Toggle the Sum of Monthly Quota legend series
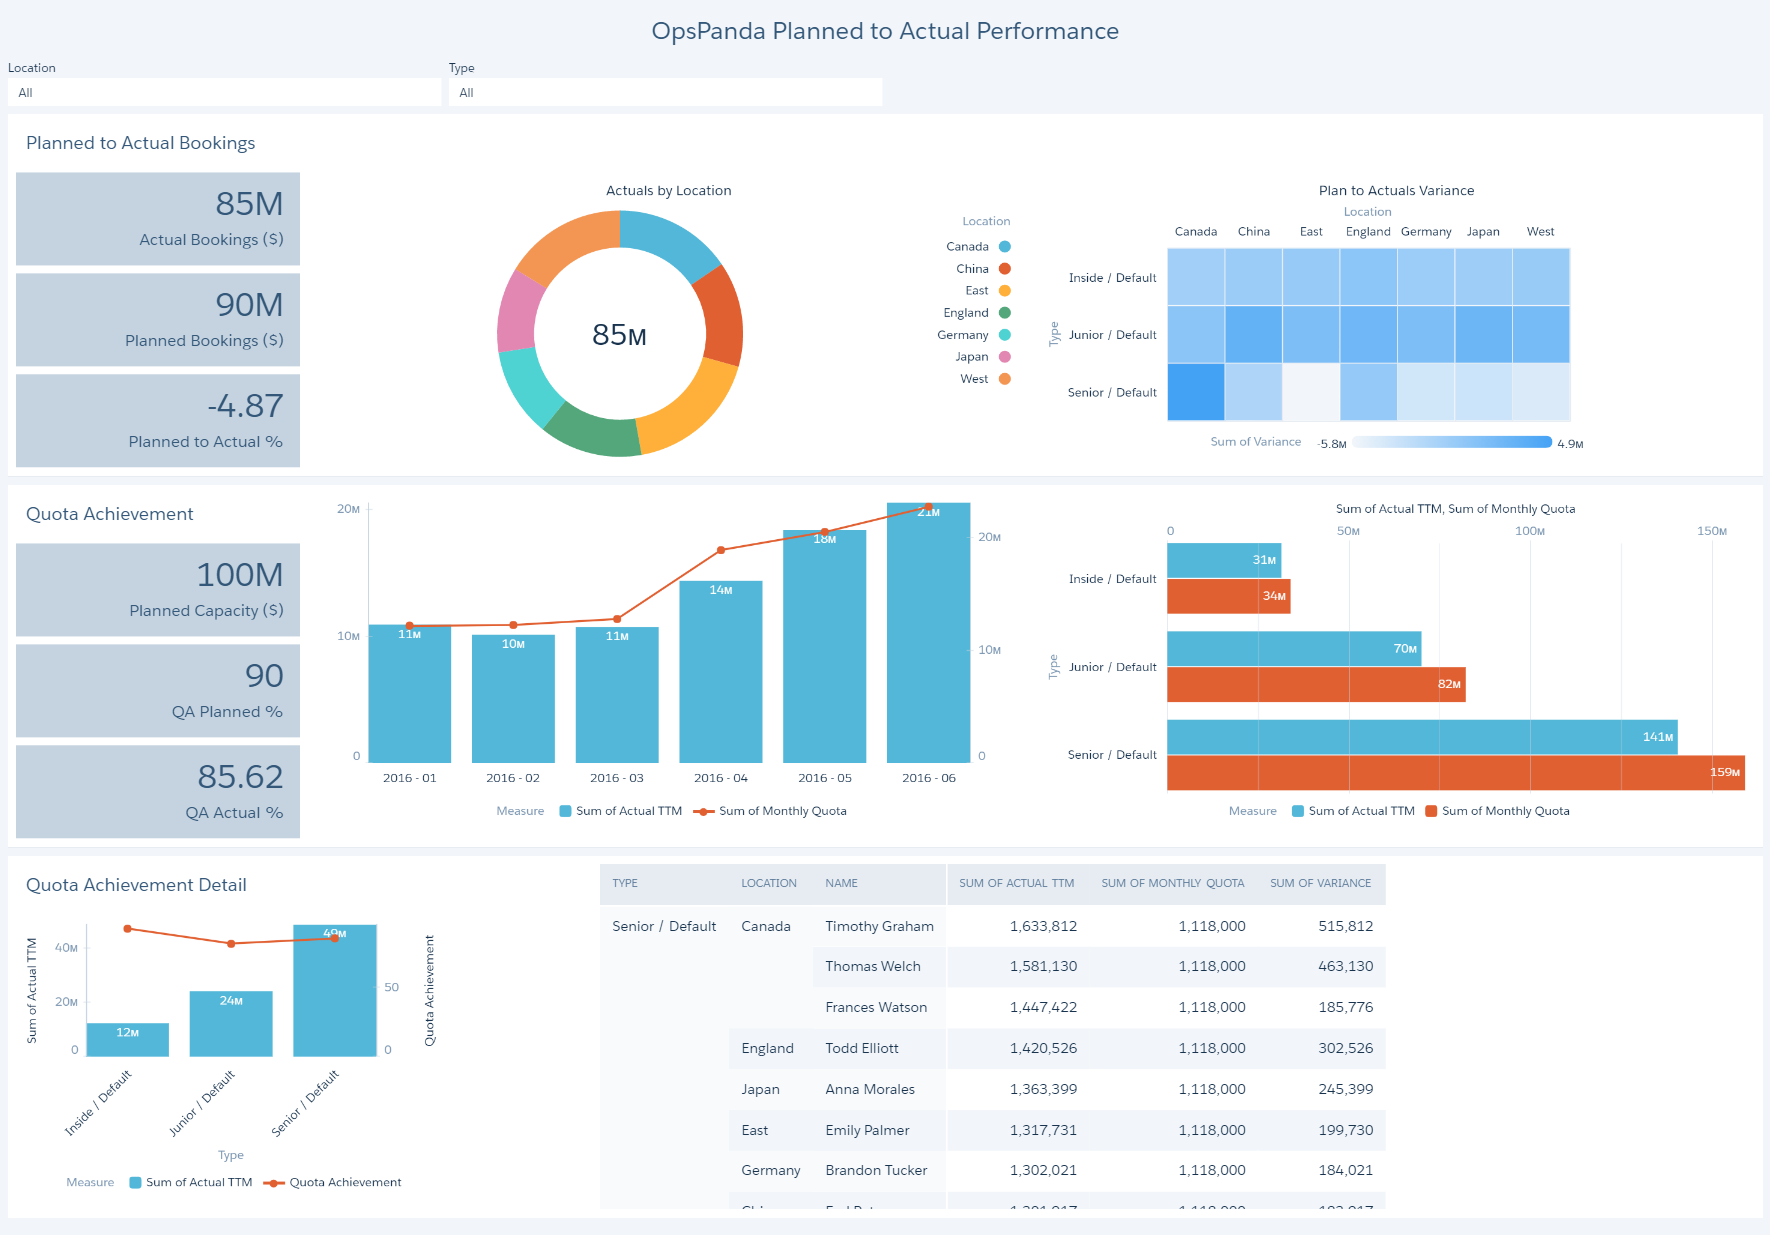Screen dimensions: 1770x1235 tap(770, 811)
